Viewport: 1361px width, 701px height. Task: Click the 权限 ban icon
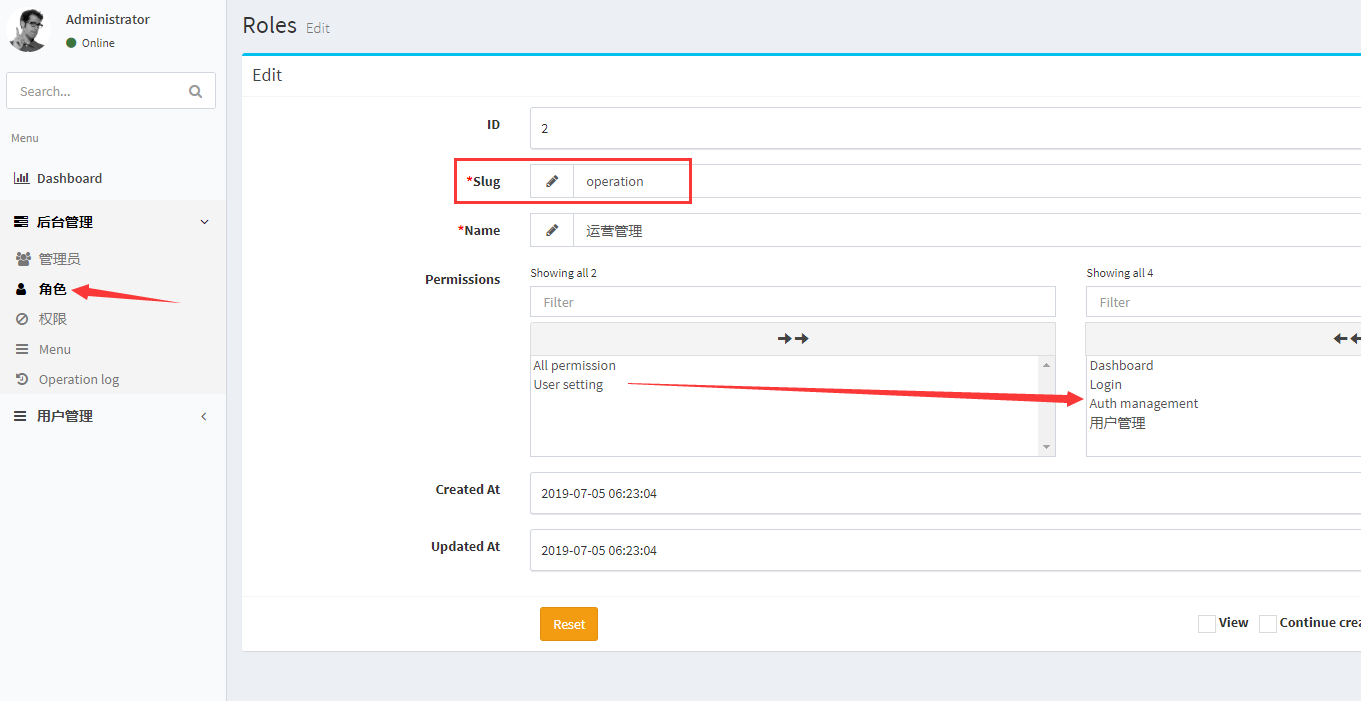[21, 319]
